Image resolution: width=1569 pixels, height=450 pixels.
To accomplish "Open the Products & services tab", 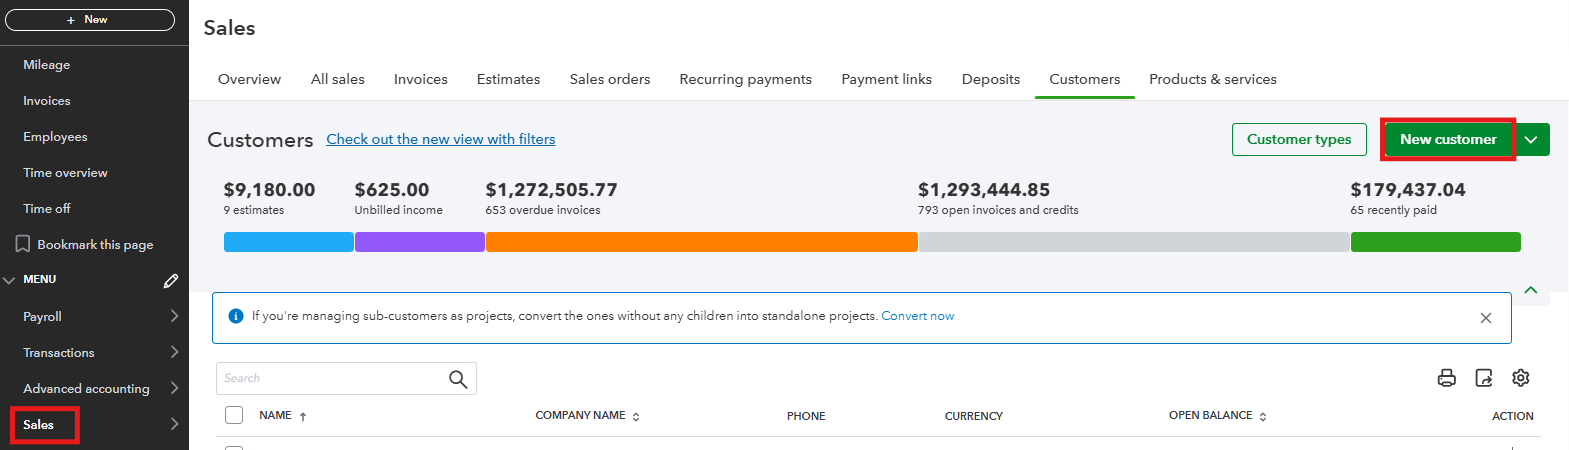I will 1212,79.
